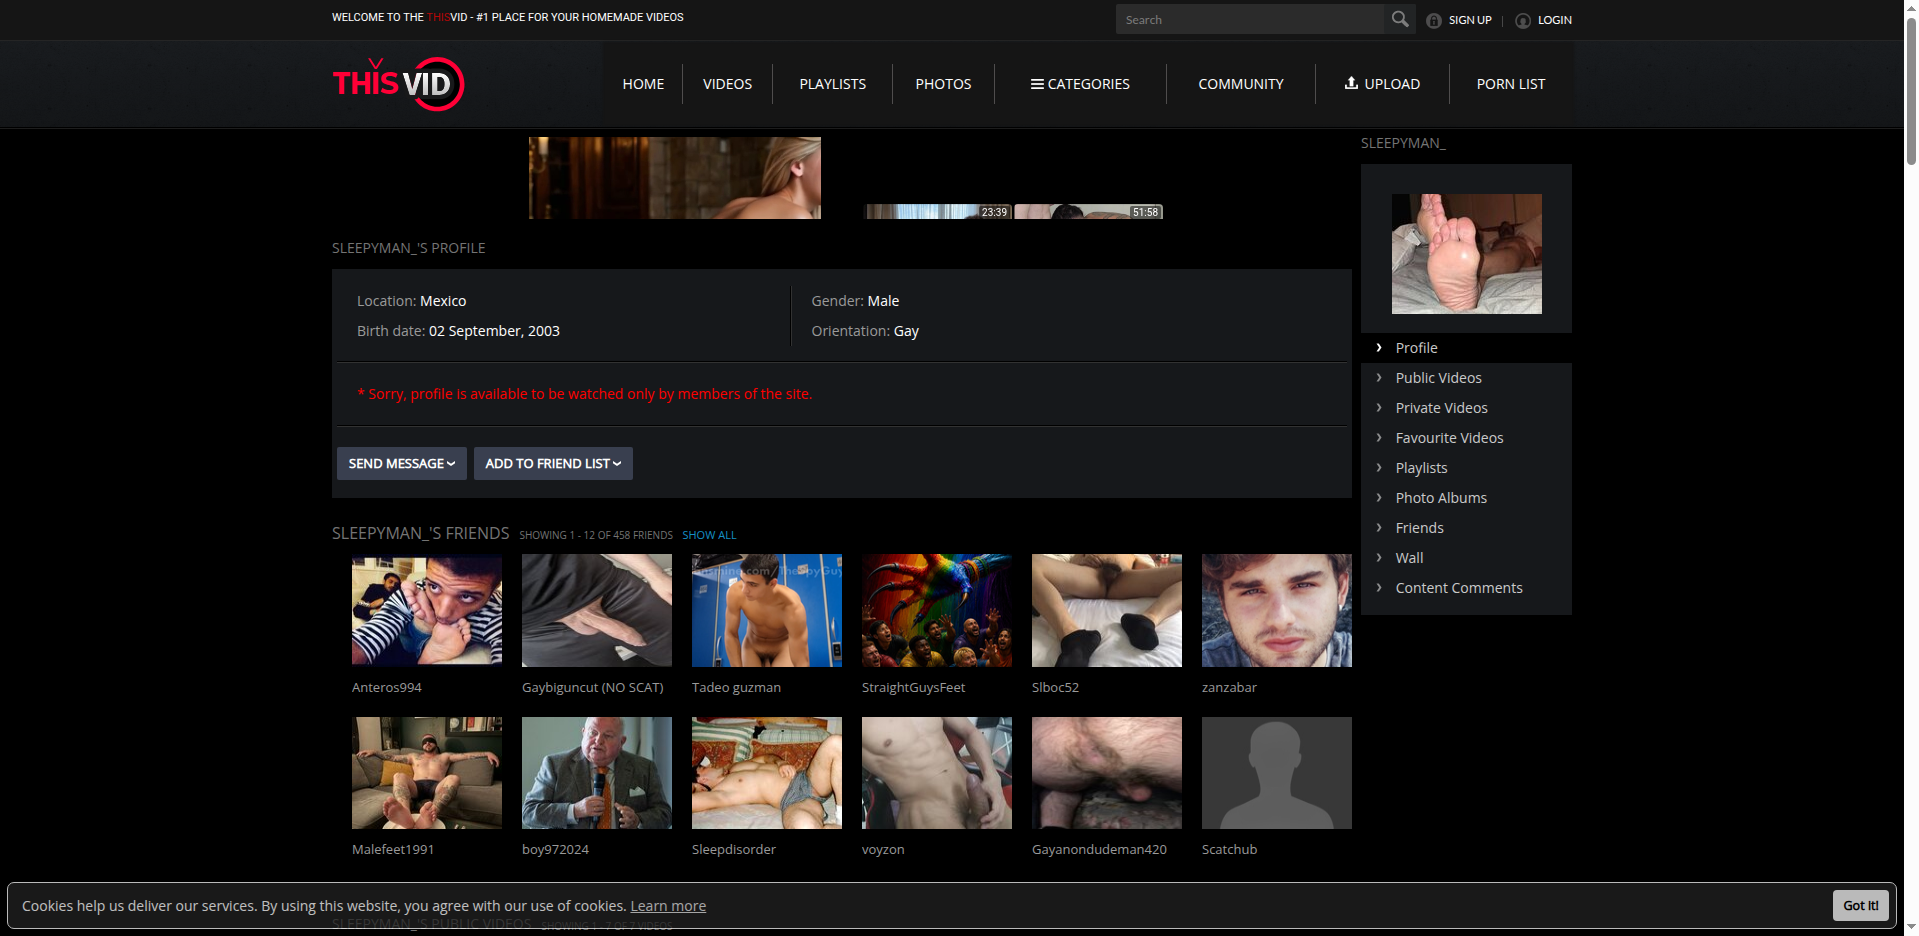1919x936 pixels.
Task: Click the chevron beside Favourite Videos
Action: [1379, 438]
